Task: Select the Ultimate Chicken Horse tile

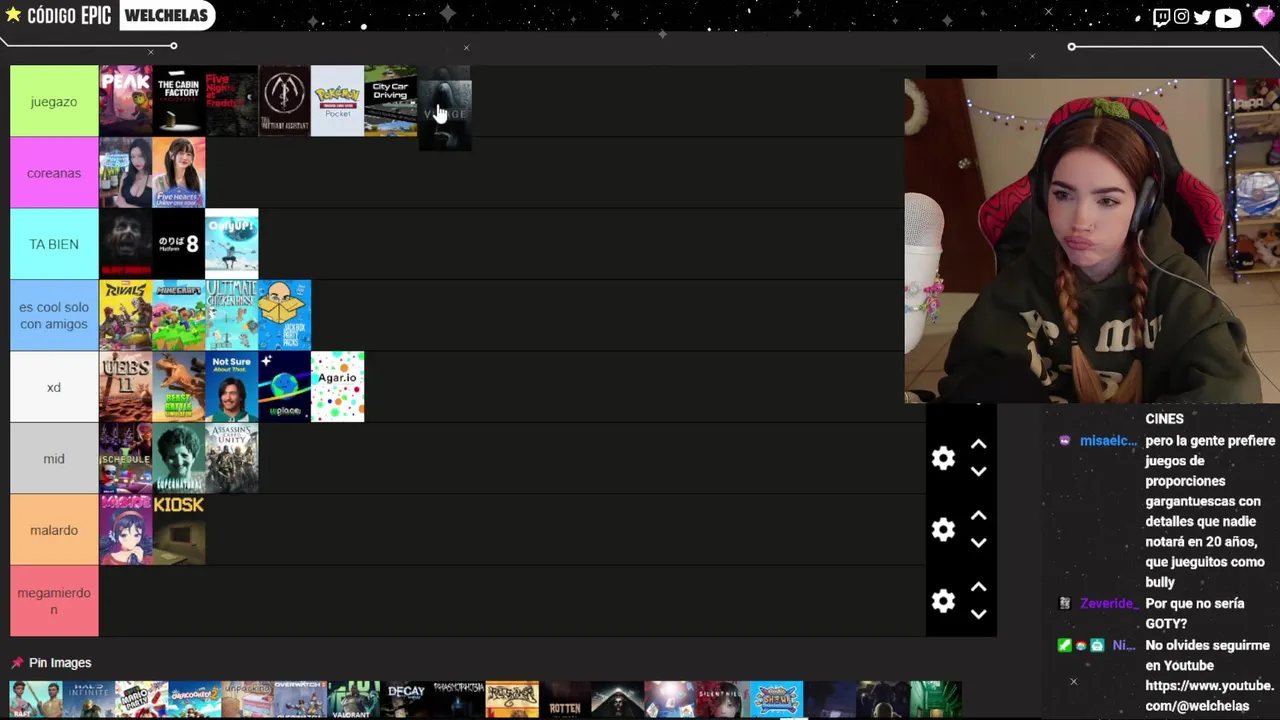Action: [x=231, y=315]
